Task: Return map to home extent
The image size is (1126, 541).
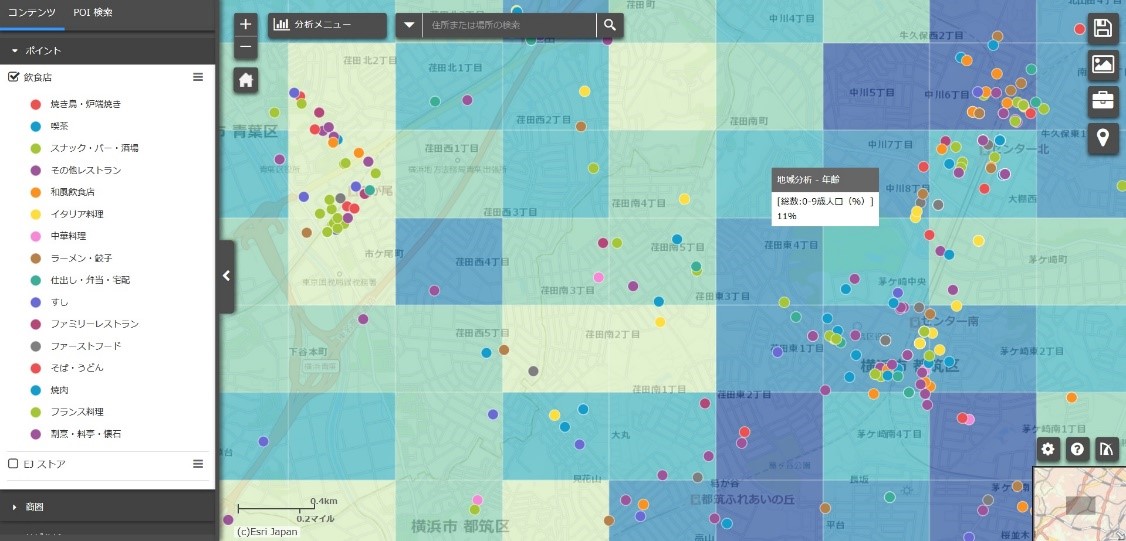Action: (x=246, y=80)
